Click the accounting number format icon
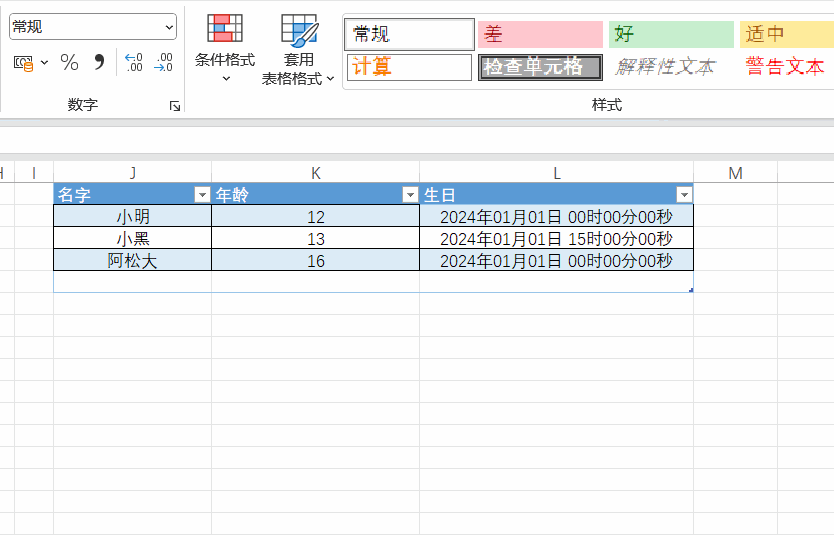 [x=23, y=63]
